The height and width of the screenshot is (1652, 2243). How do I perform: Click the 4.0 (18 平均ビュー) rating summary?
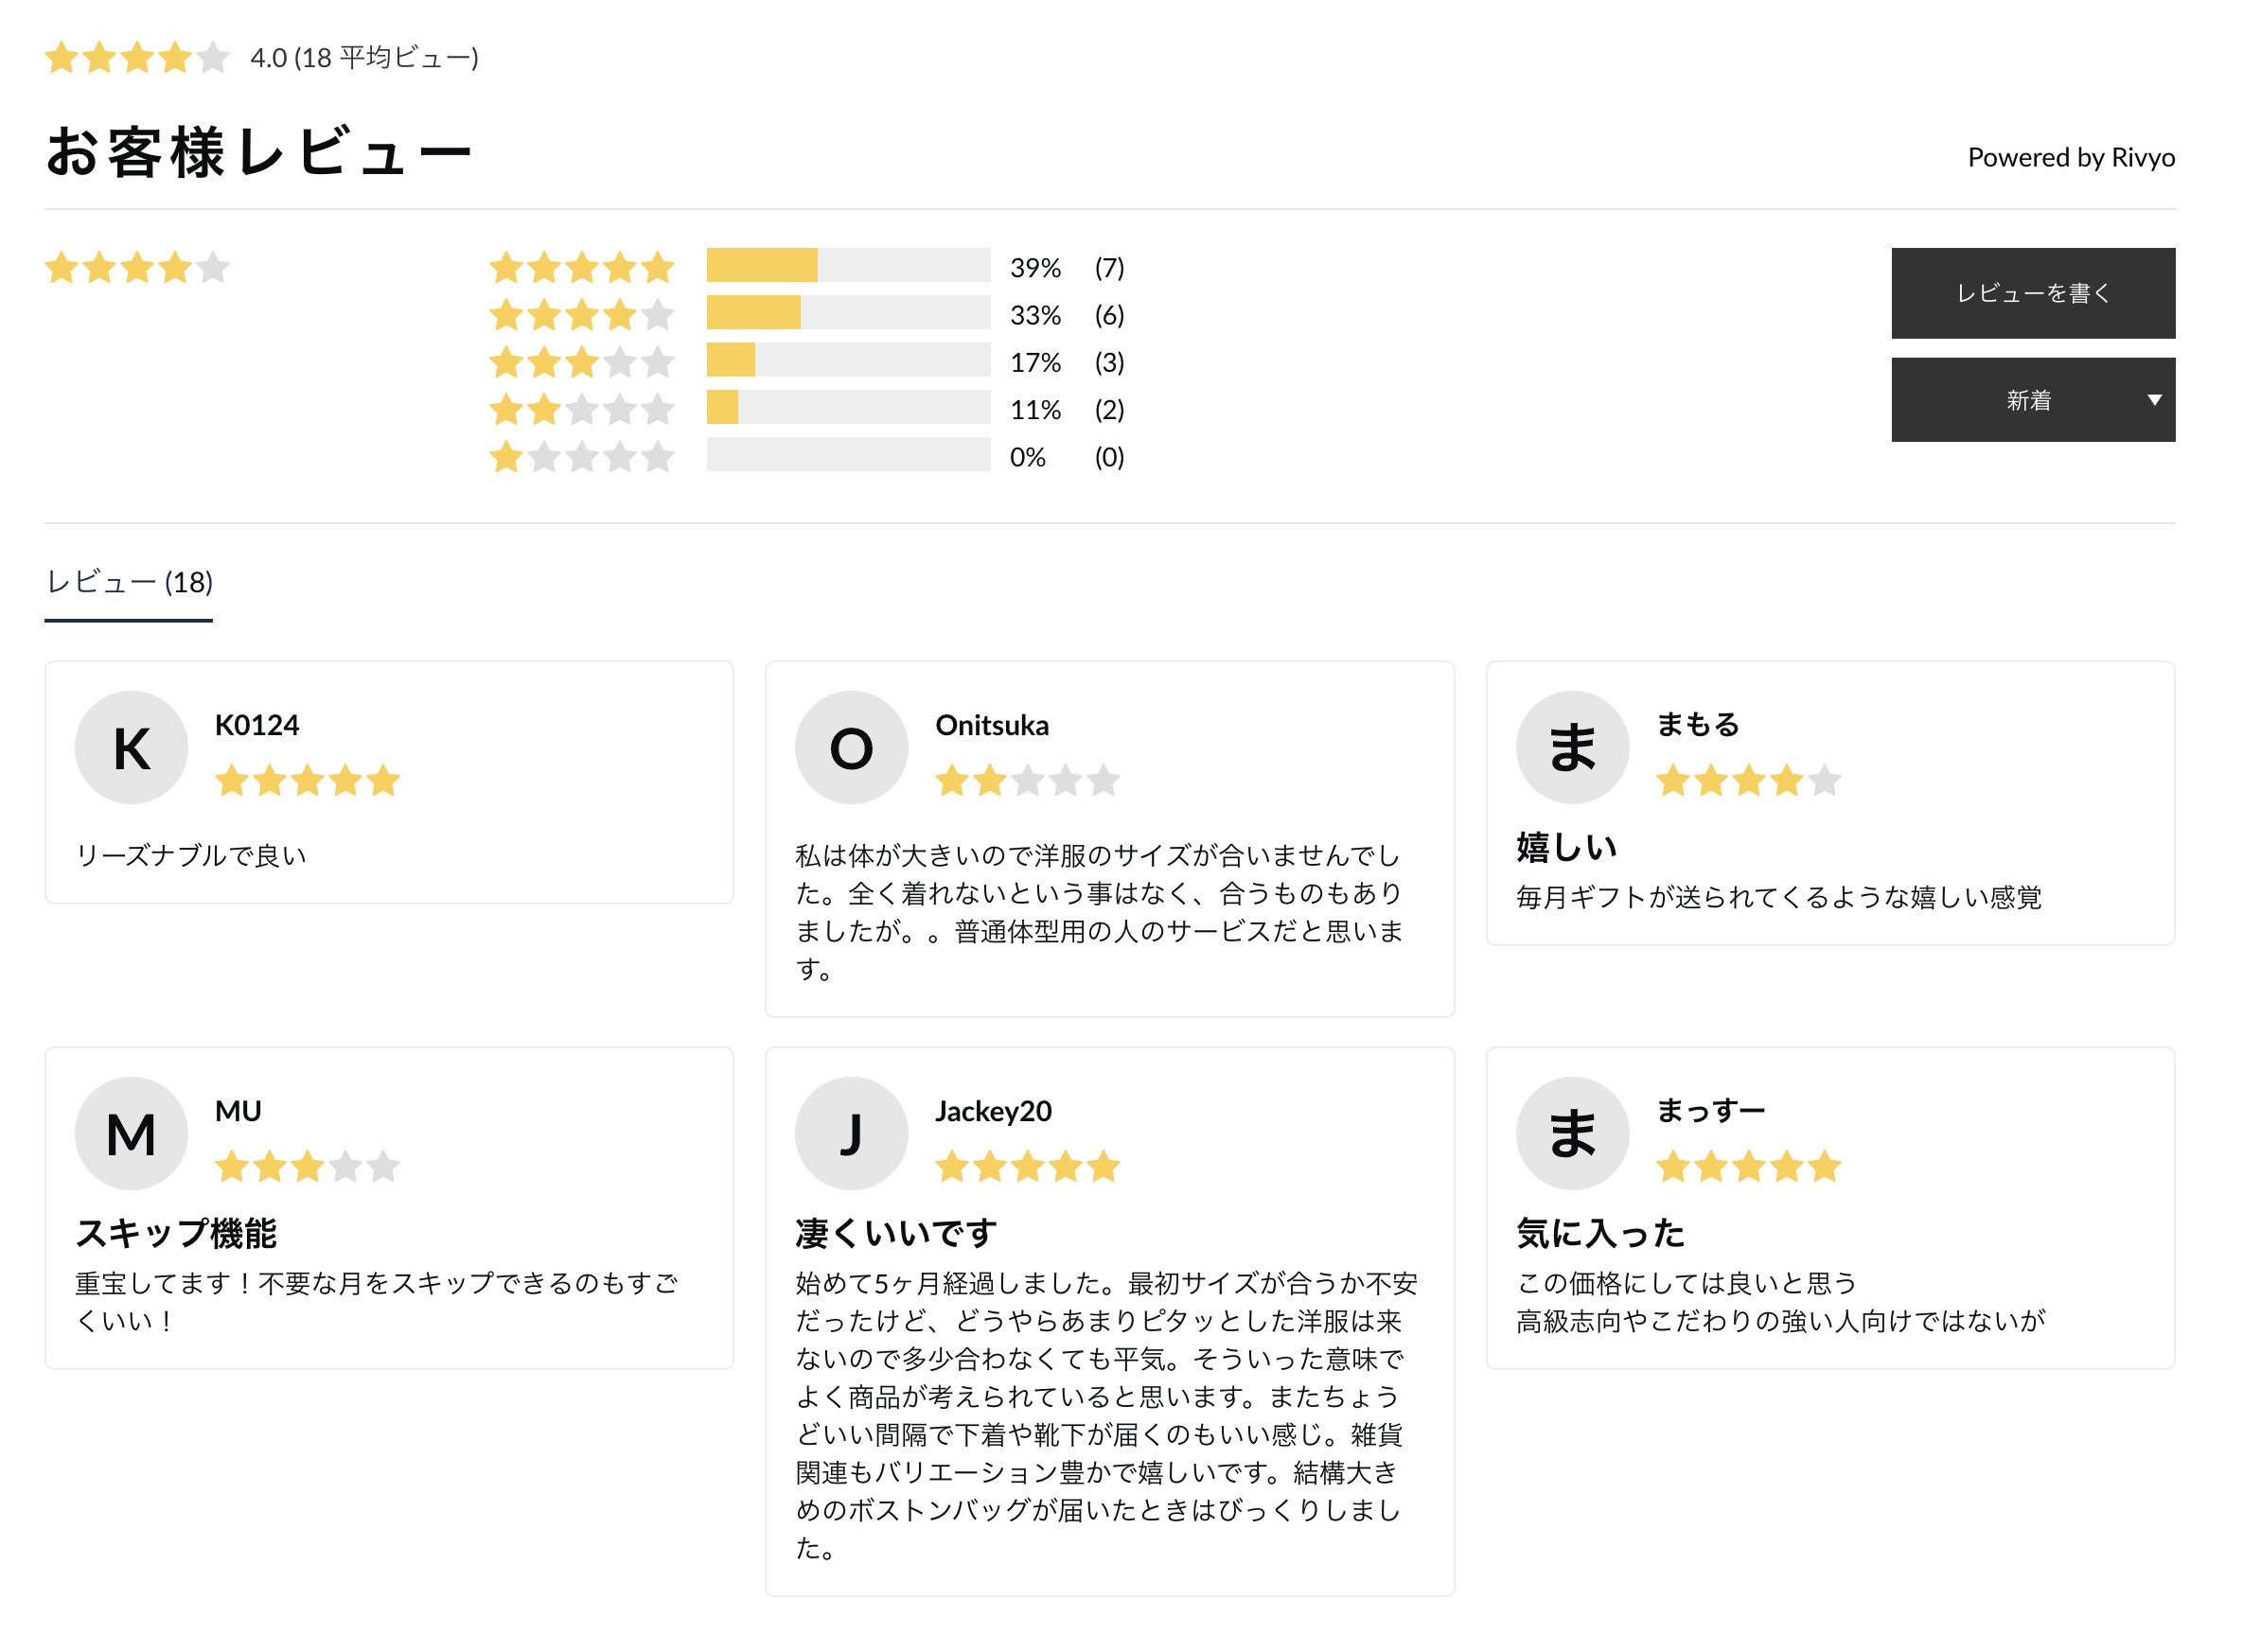[363, 58]
